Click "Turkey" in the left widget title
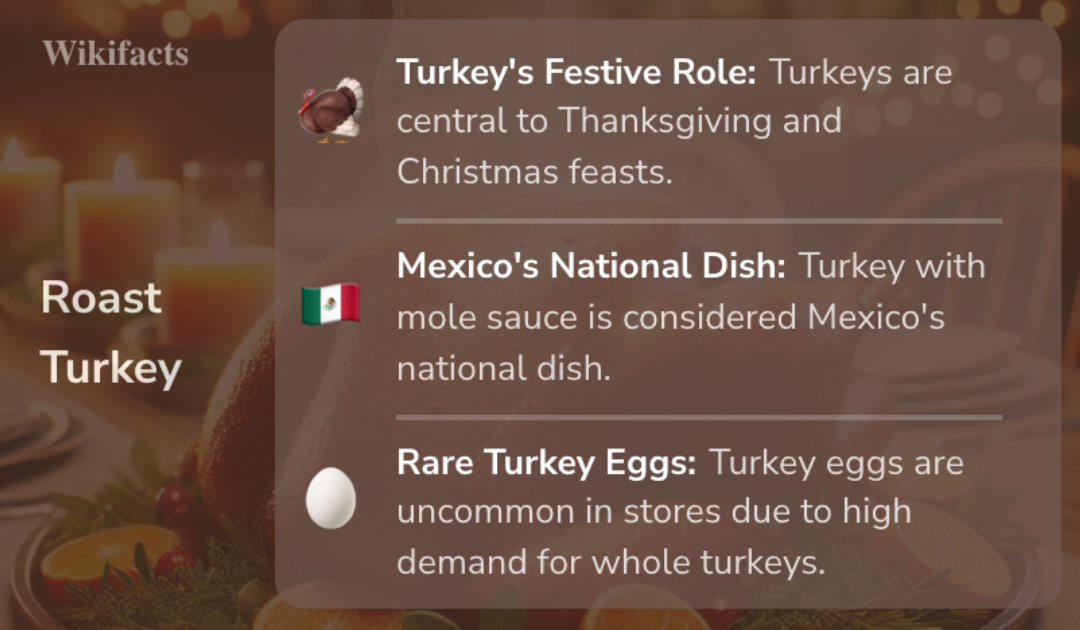Image resolution: width=1080 pixels, height=630 pixels. 111,367
